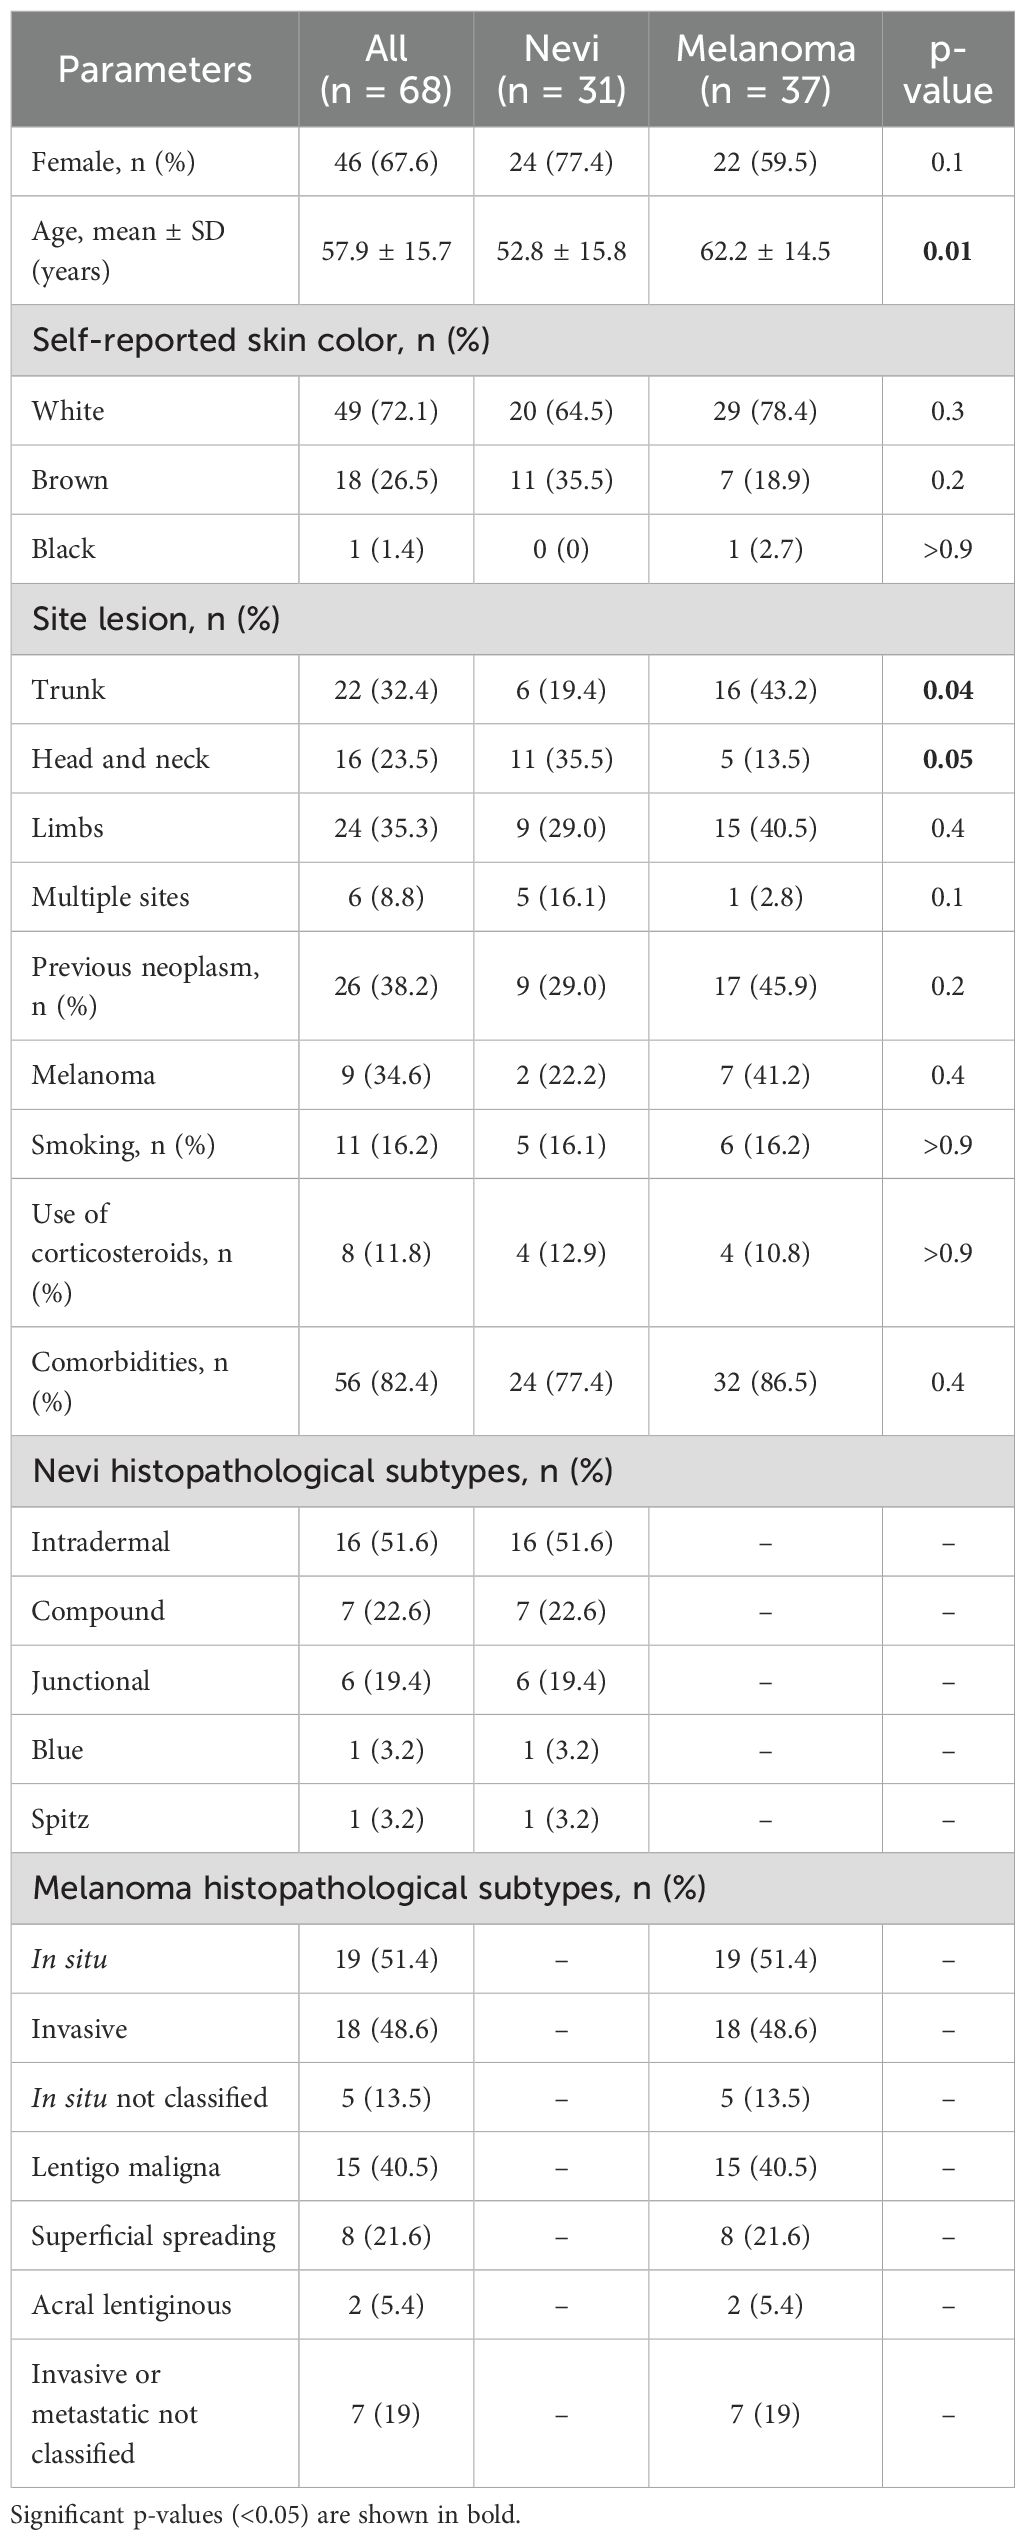This screenshot has height=2540, width=1025.
Task: Select the bold 0.04 Trunk p-value
Action: click(x=947, y=690)
